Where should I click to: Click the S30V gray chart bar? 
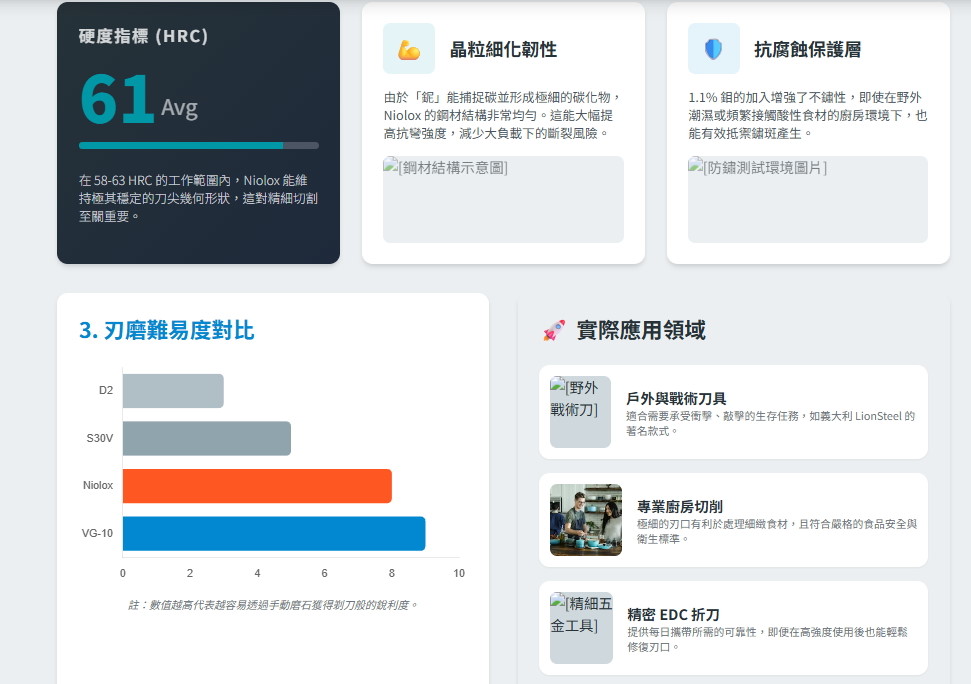click(x=207, y=438)
